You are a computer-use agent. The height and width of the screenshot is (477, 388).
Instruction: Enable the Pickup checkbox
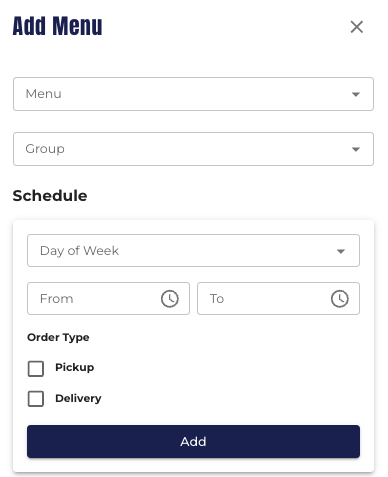coord(36,369)
